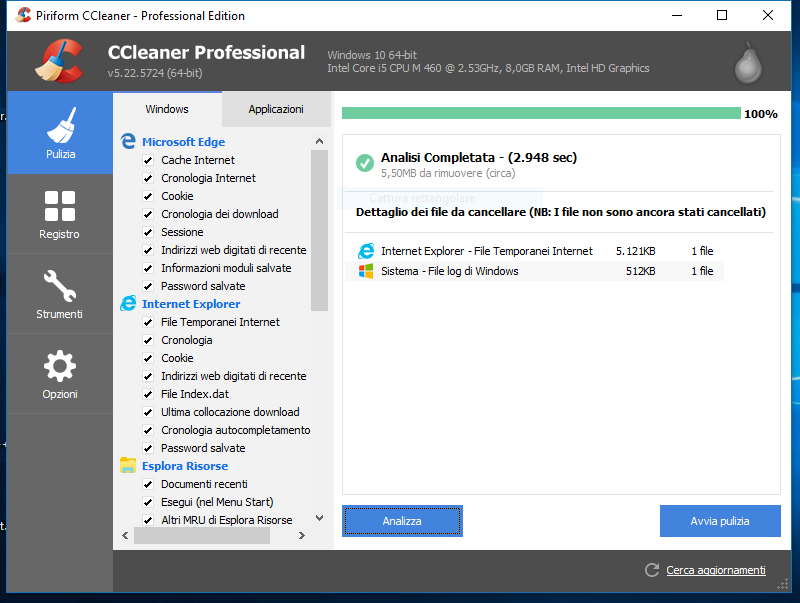
Task: Disable the File Index.dat checkbox
Action: 148,394
